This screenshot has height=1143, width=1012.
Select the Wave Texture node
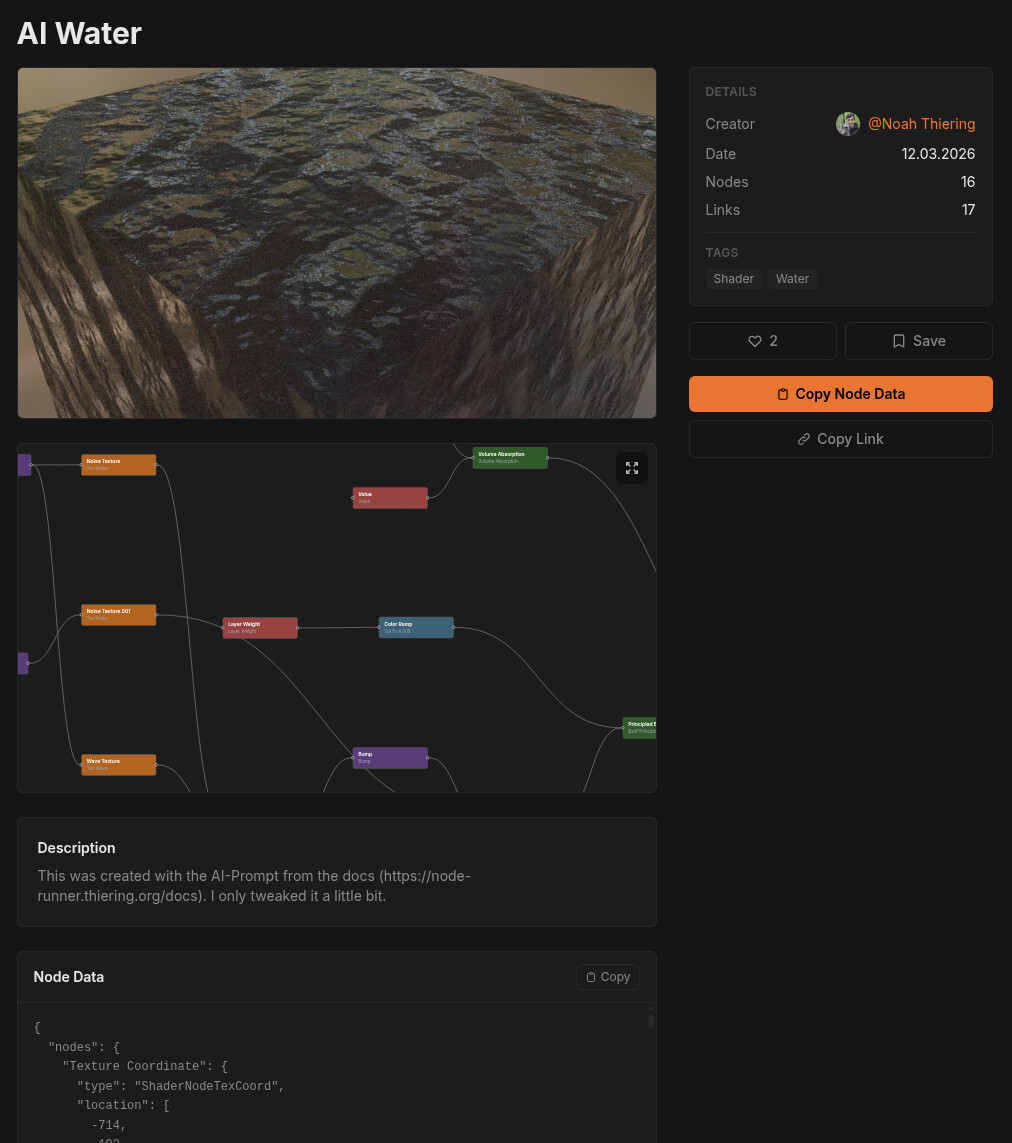[119, 765]
